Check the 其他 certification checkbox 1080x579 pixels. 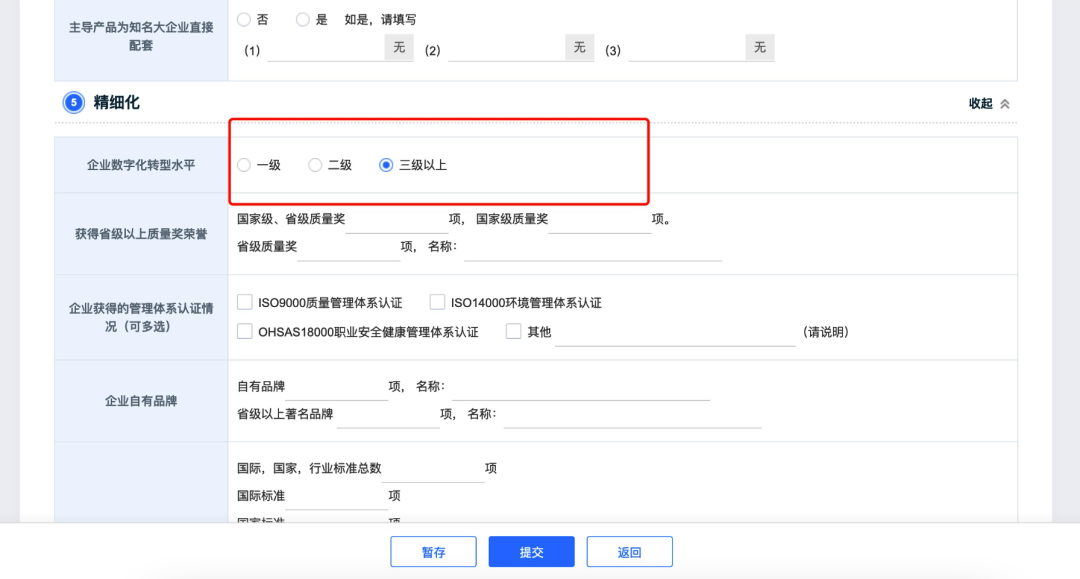pos(513,331)
